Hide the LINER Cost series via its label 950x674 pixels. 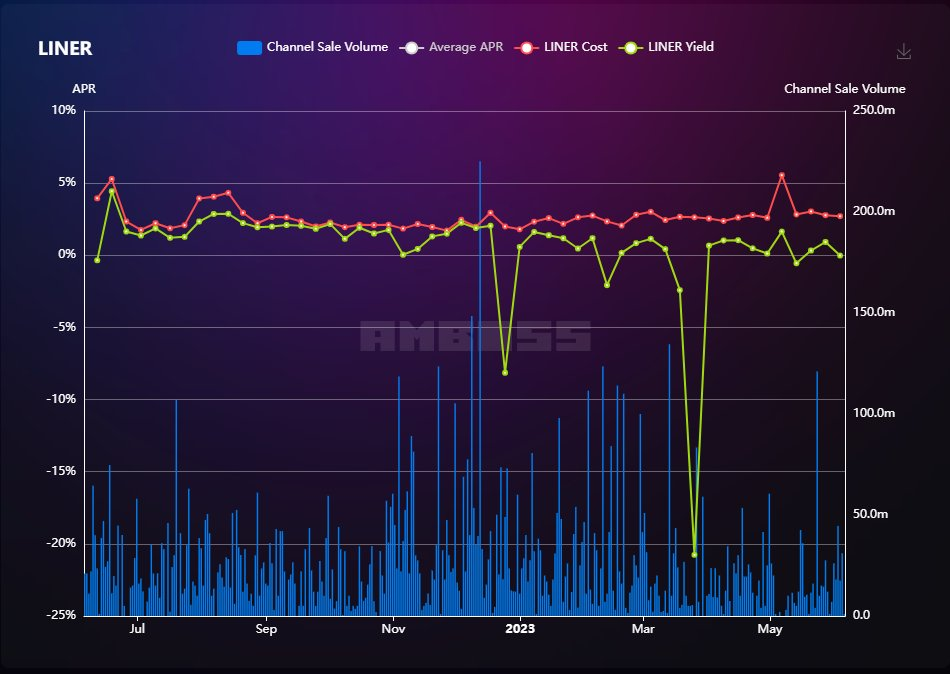pos(575,47)
